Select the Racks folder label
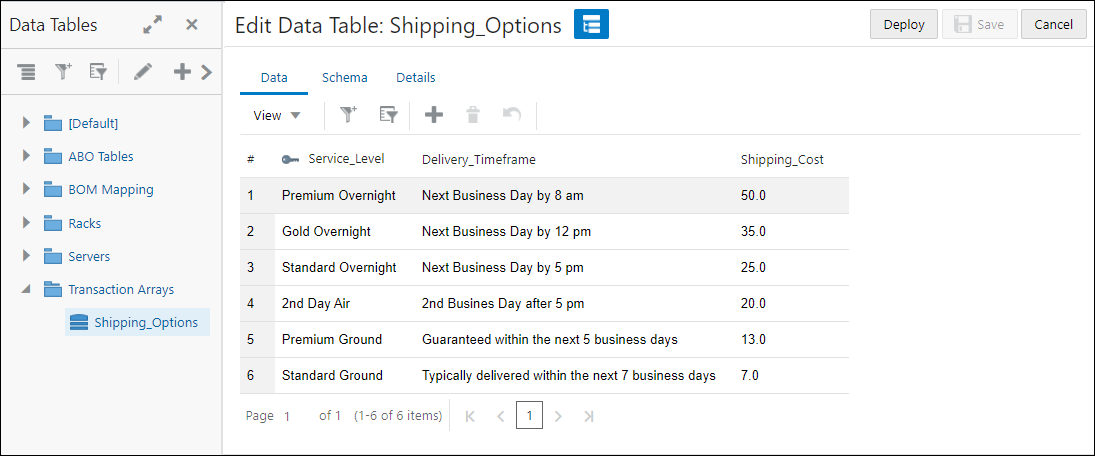Image resolution: width=1095 pixels, height=456 pixels. (x=84, y=223)
